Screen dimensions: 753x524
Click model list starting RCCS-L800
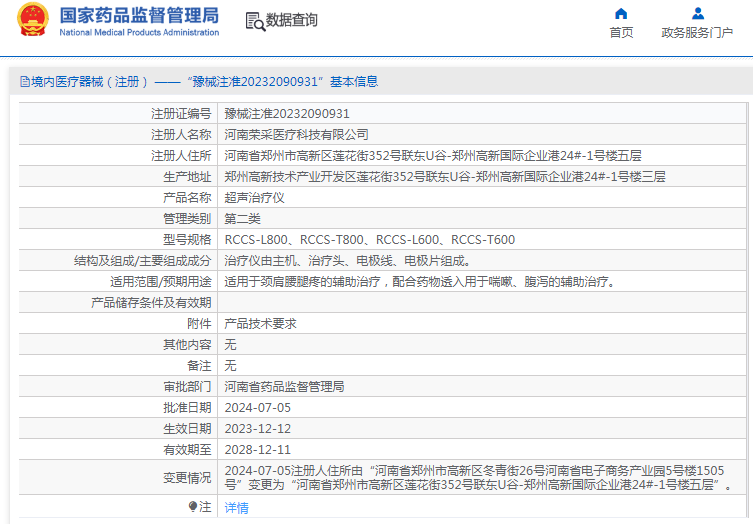pos(369,240)
